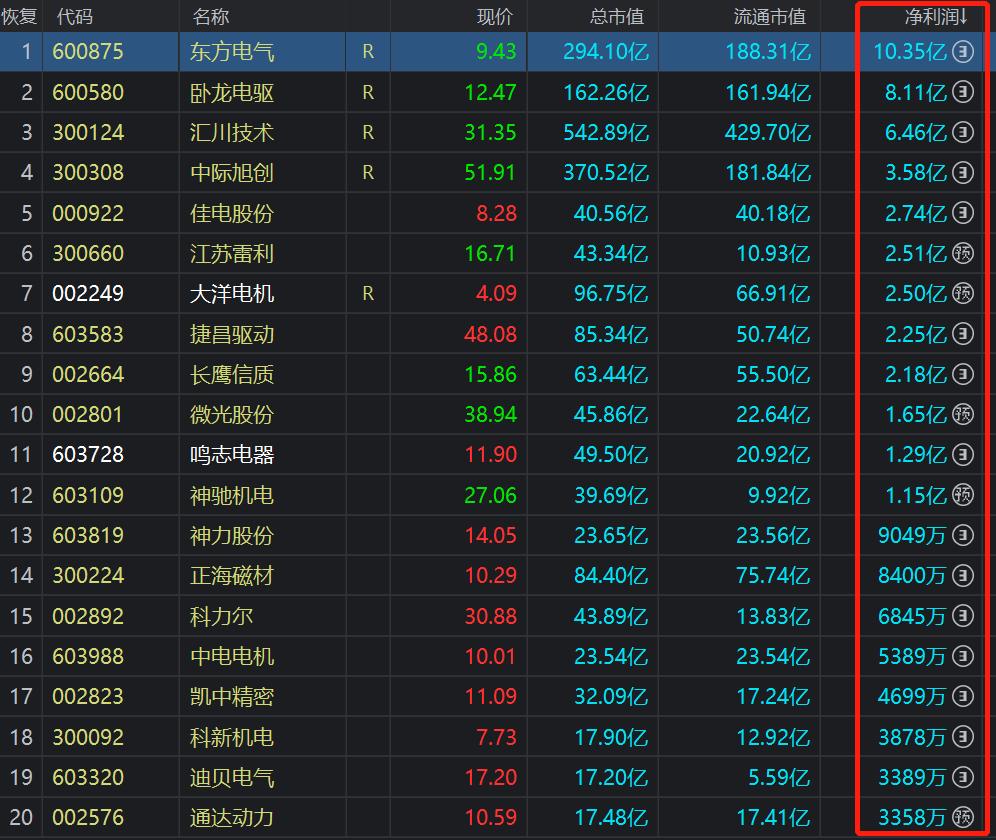Select stock code 603320
The image size is (996, 840).
coord(88,776)
